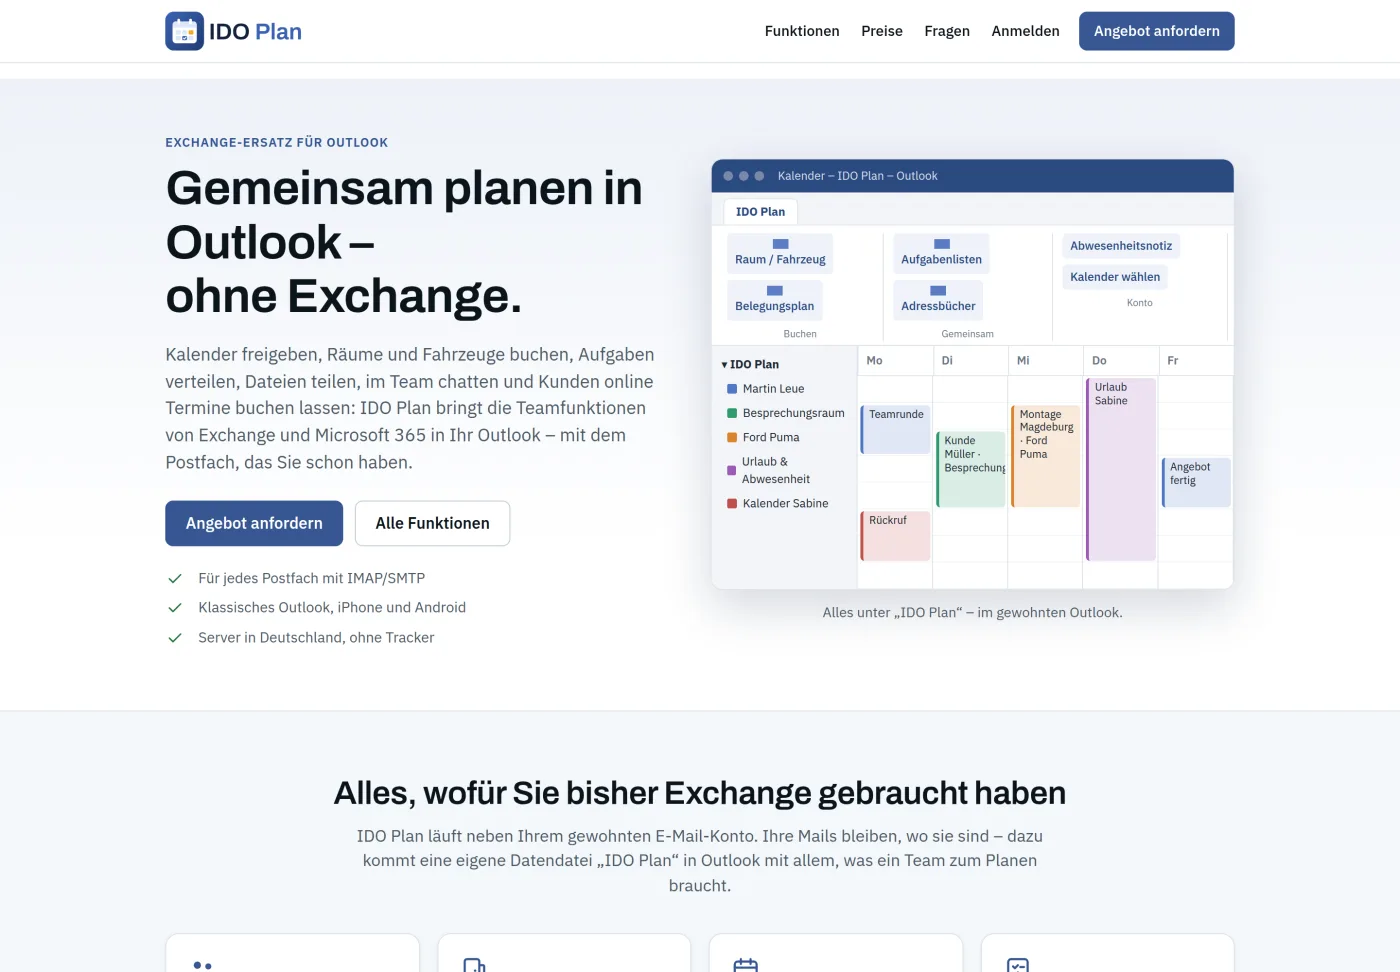Select Martin Leue in the calendar list
The height and width of the screenshot is (972, 1400).
pyautogui.click(x=773, y=389)
